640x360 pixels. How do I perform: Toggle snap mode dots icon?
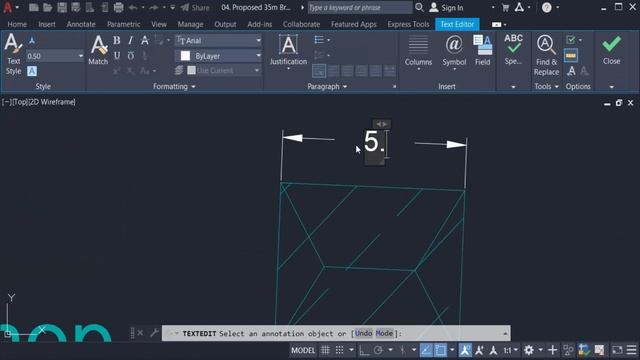pyautogui.click(x=339, y=350)
